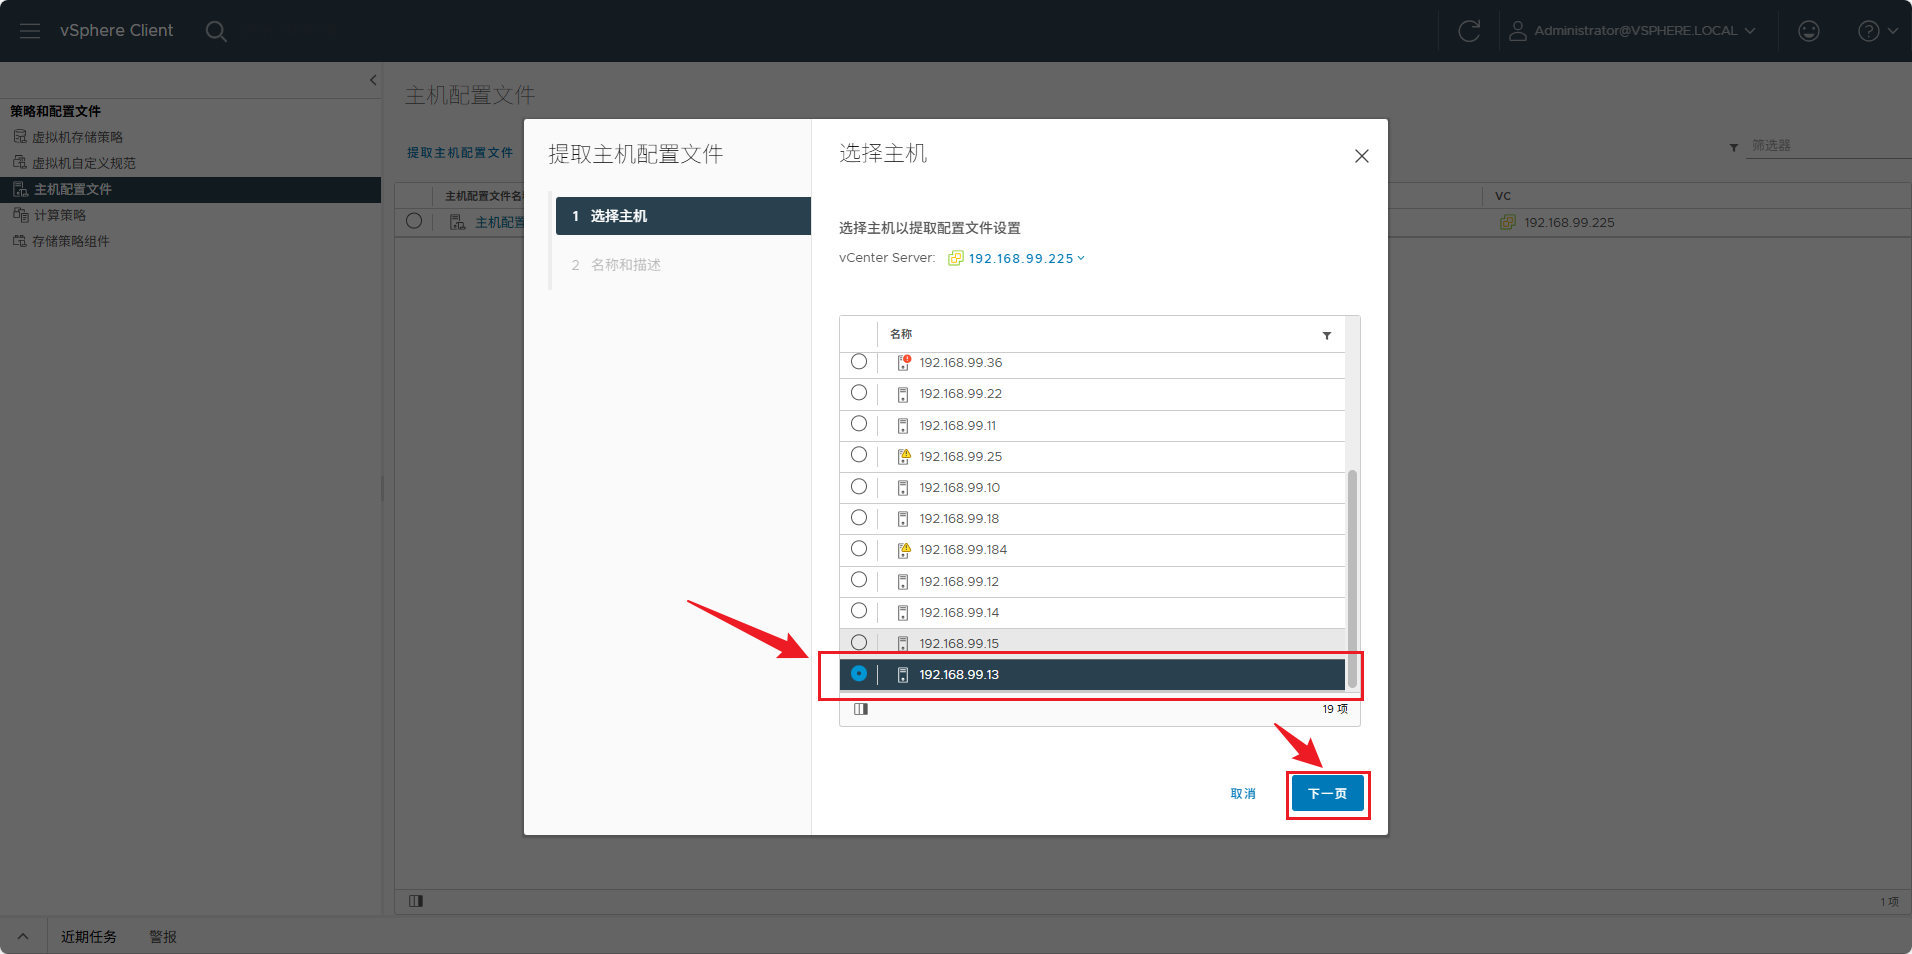Click the filter icon in 名称 column
This screenshot has height=954, width=1912.
click(1327, 335)
